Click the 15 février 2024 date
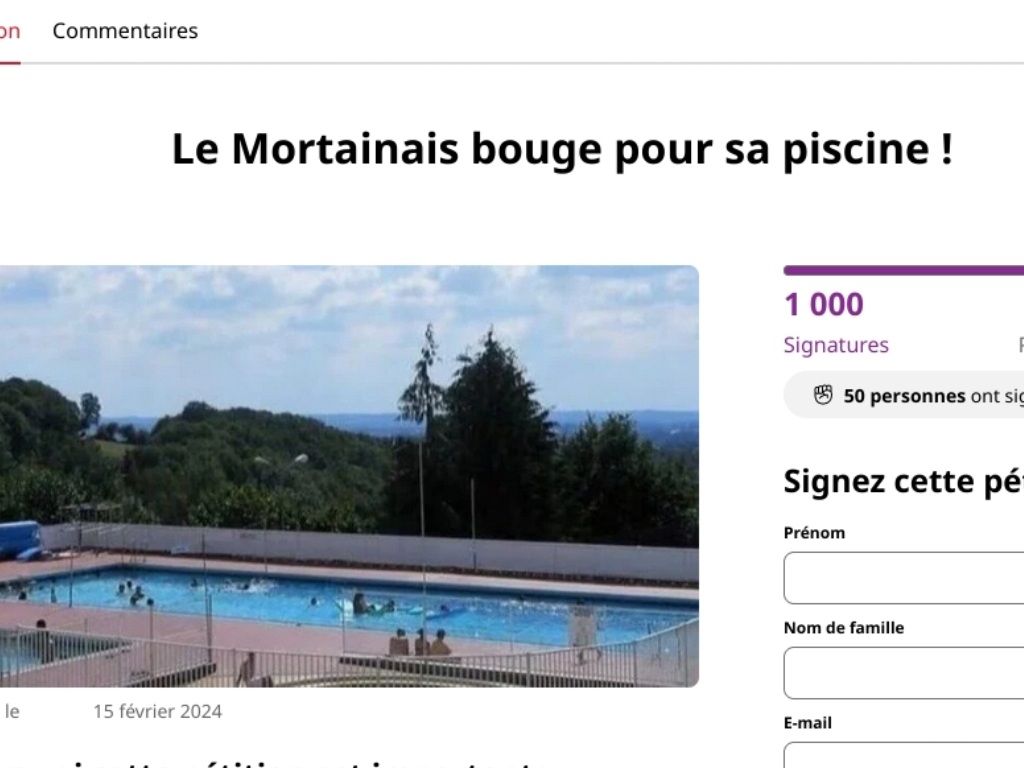Viewport: 1024px width, 768px height. click(x=158, y=712)
